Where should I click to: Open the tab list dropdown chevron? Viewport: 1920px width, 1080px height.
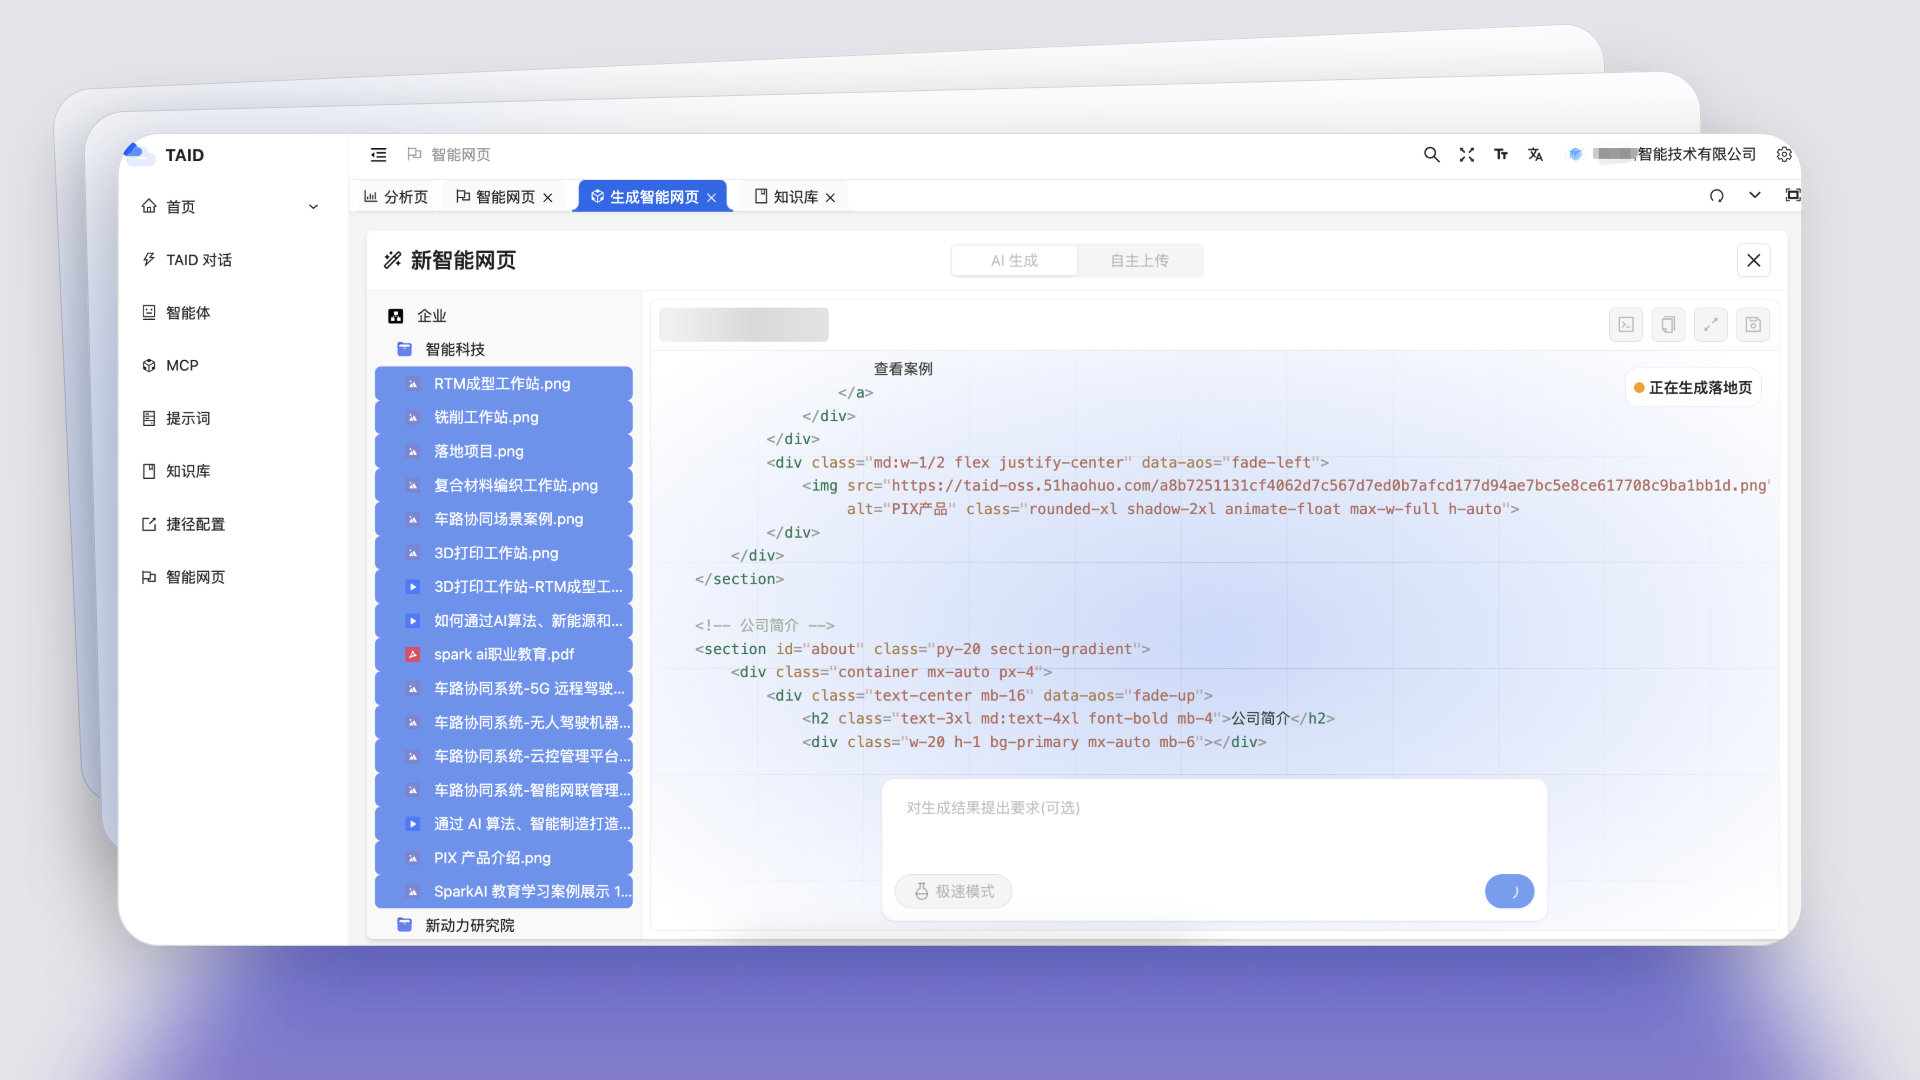[1754, 196]
